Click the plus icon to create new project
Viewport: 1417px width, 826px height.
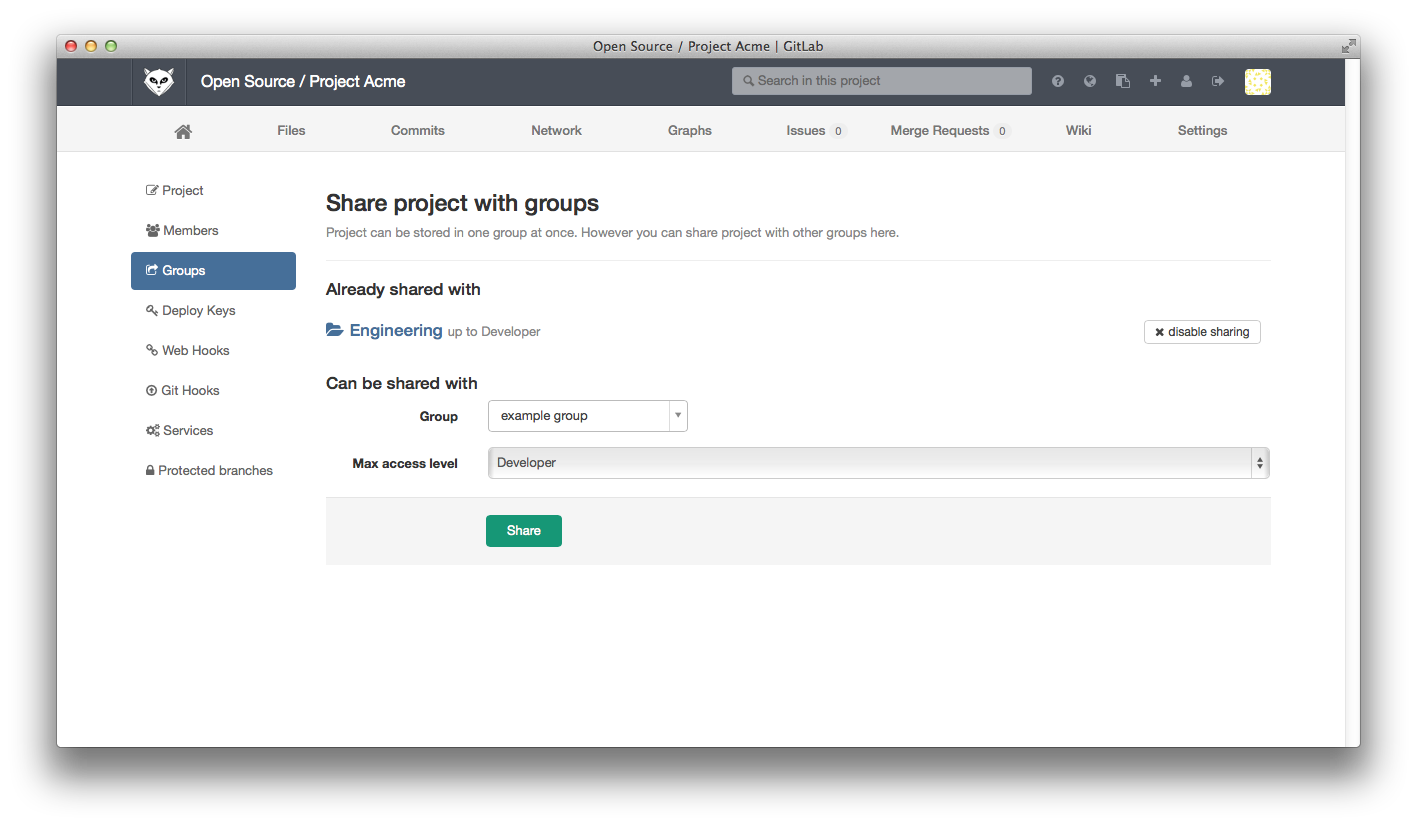1154,81
